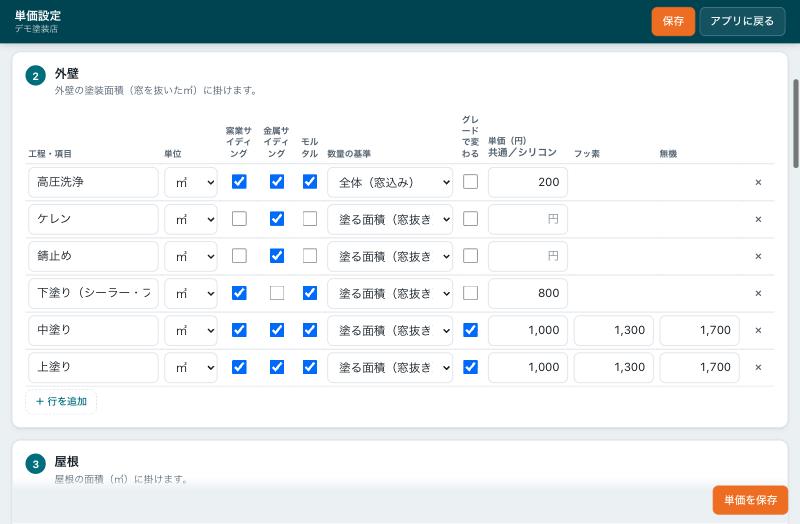Screen dimensions: 800x524
Task: Edit the 高圧洗浄 item name field
Action: [93, 182]
